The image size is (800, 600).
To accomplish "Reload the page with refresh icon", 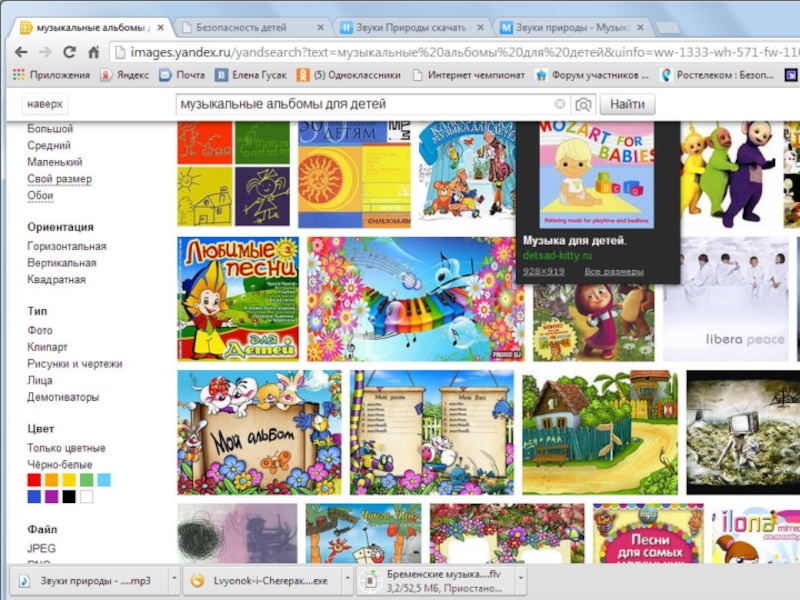I will pos(69,52).
